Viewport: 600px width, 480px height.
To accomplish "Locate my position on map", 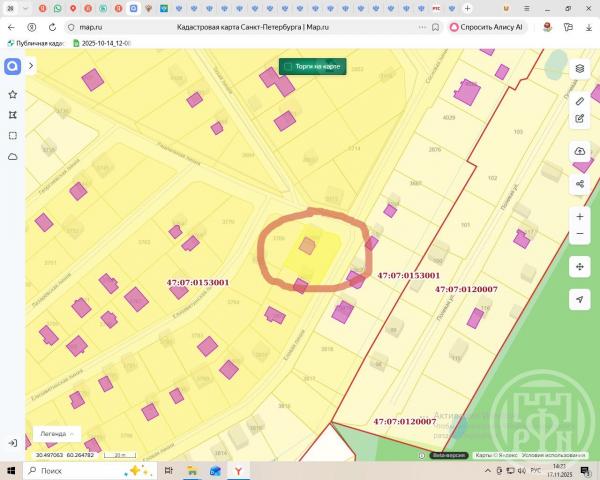I will pyautogui.click(x=580, y=299).
